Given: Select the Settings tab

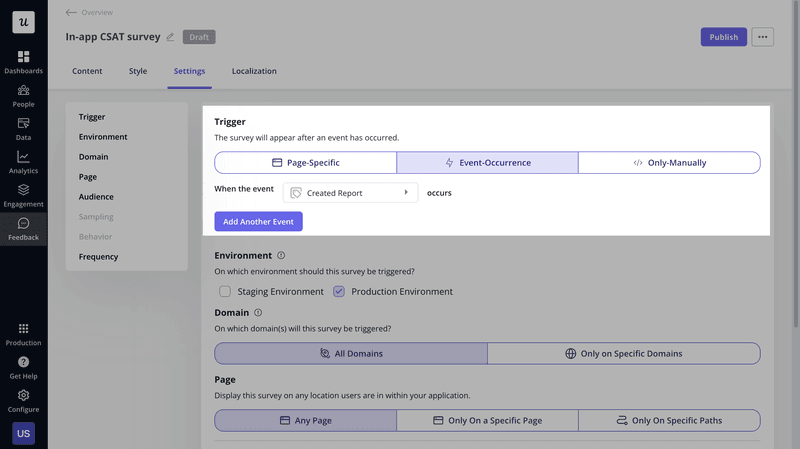Looking at the screenshot, I should tap(189, 71).
